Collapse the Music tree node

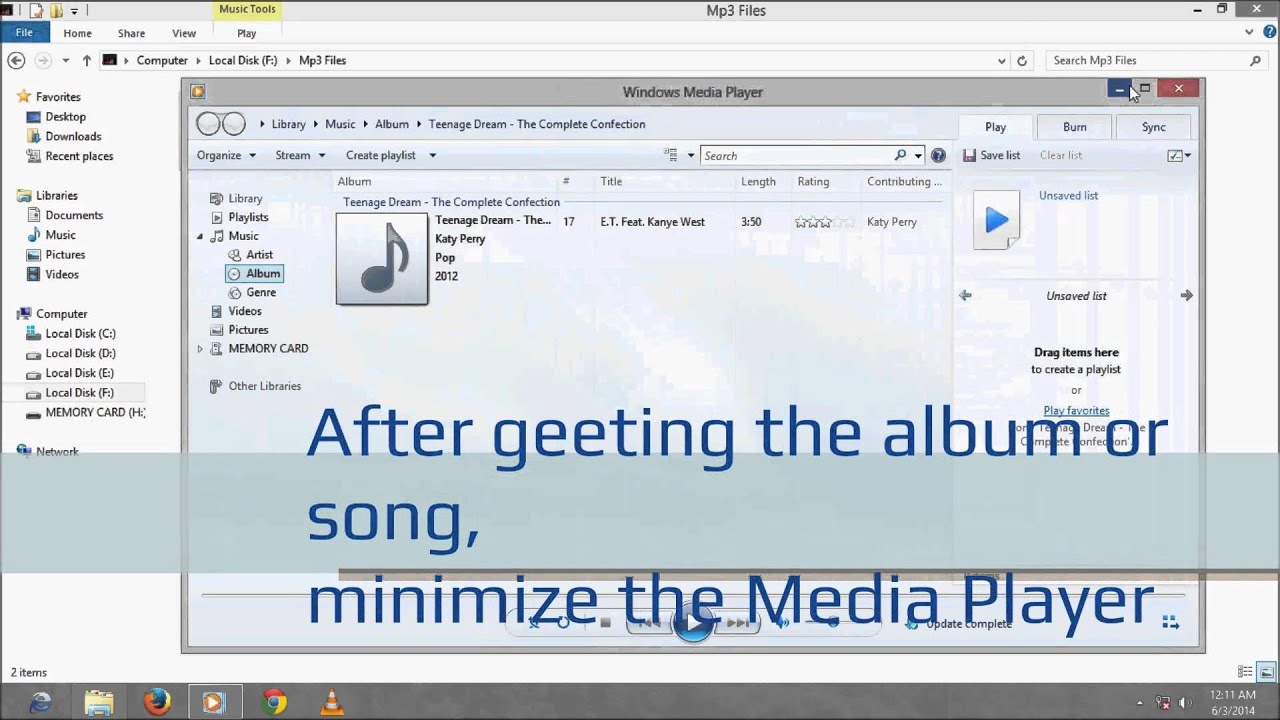click(200, 236)
